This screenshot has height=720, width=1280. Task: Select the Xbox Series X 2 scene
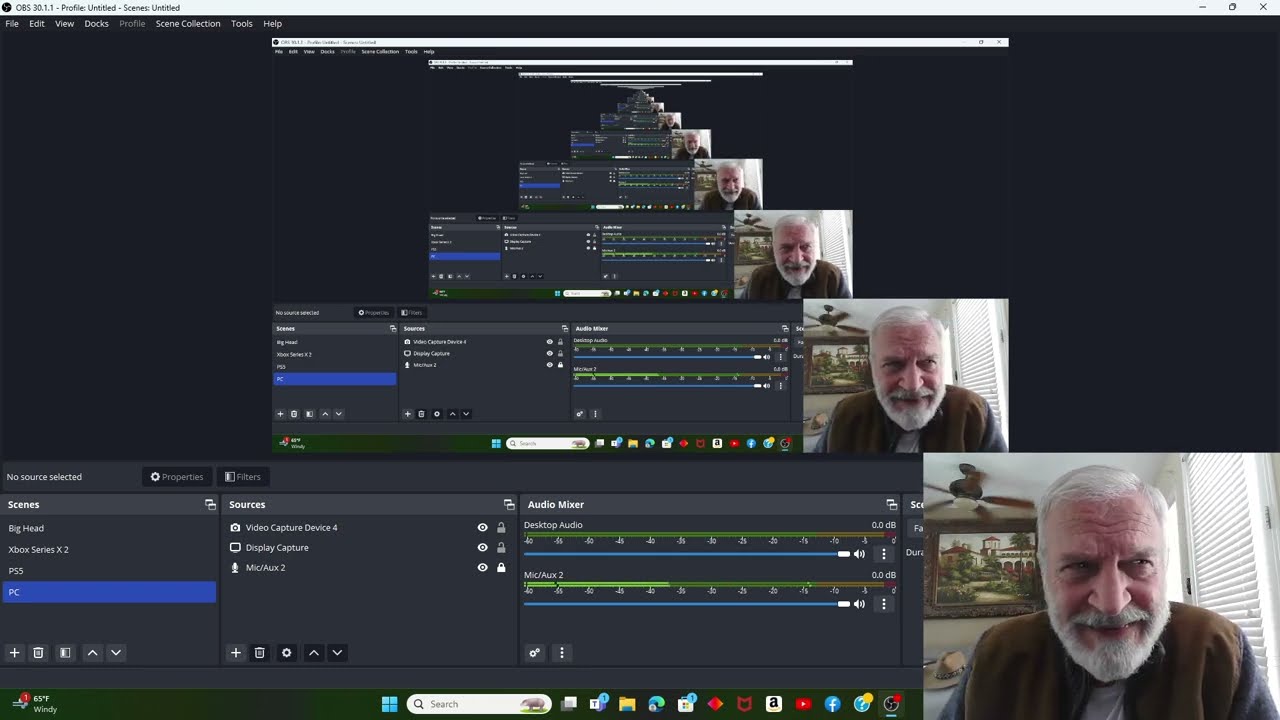(x=109, y=549)
